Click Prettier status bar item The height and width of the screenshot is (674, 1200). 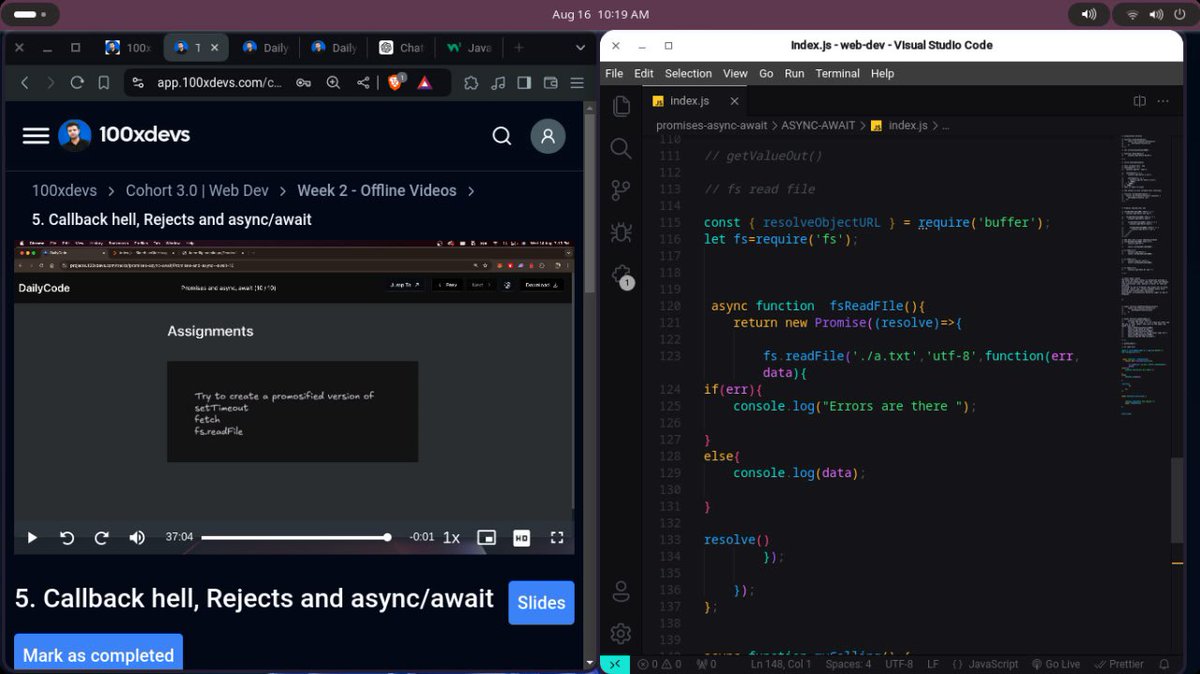coord(1118,664)
